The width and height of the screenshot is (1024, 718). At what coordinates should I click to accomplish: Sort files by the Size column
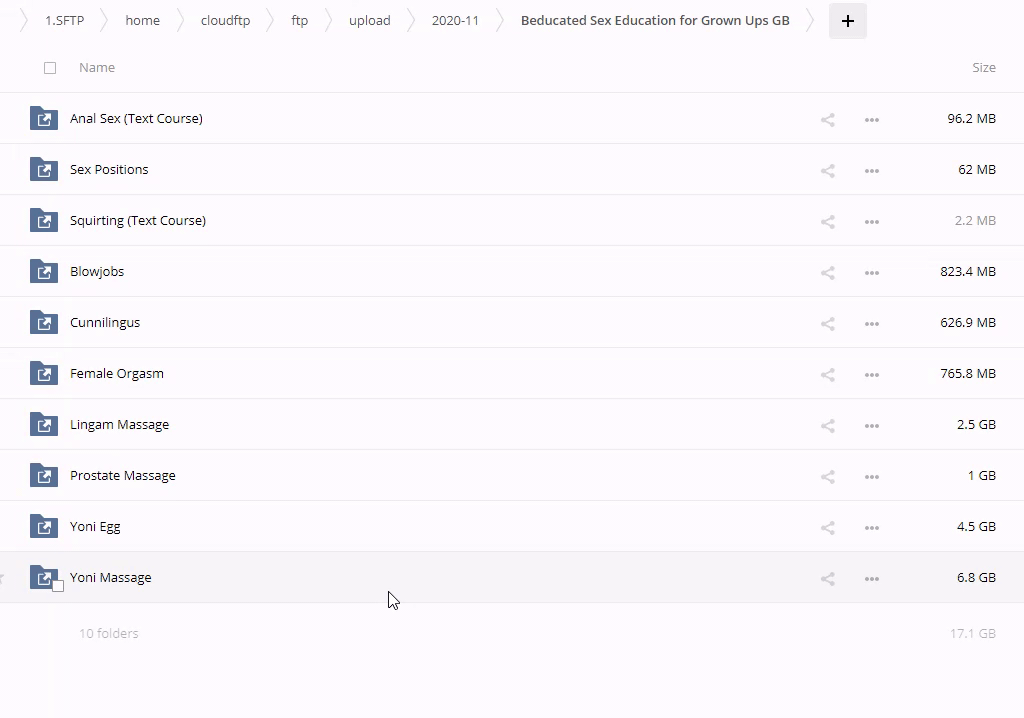(x=983, y=68)
